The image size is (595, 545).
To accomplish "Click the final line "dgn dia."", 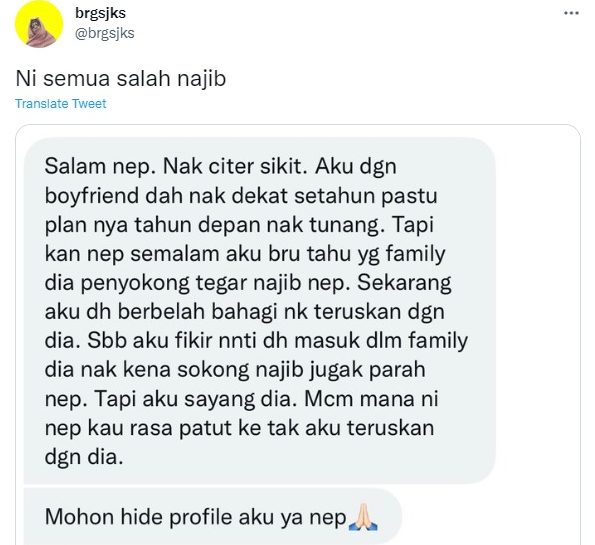I will [84, 457].
